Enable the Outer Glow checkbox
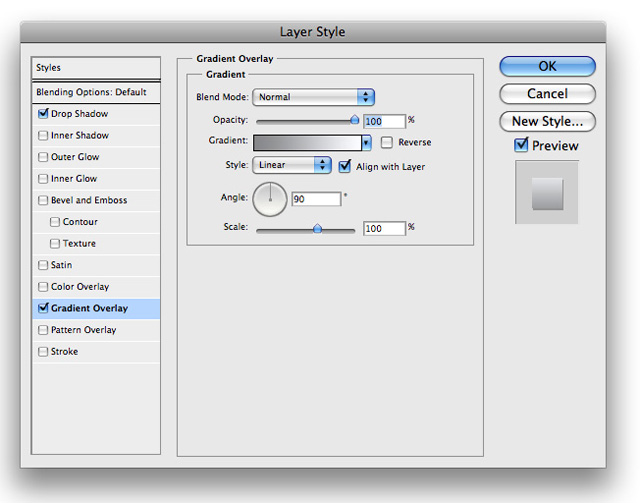 (x=43, y=157)
